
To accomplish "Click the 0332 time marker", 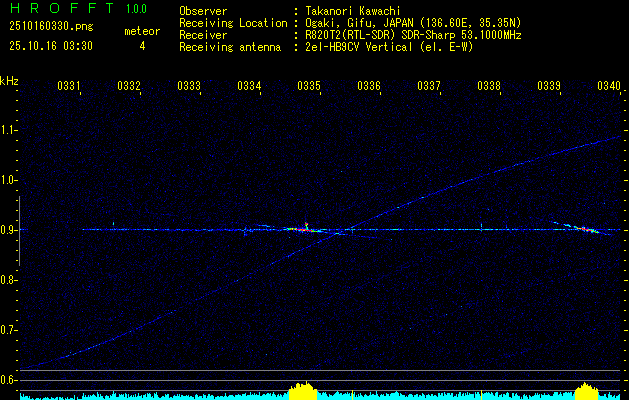I will click(x=129, y=85).
